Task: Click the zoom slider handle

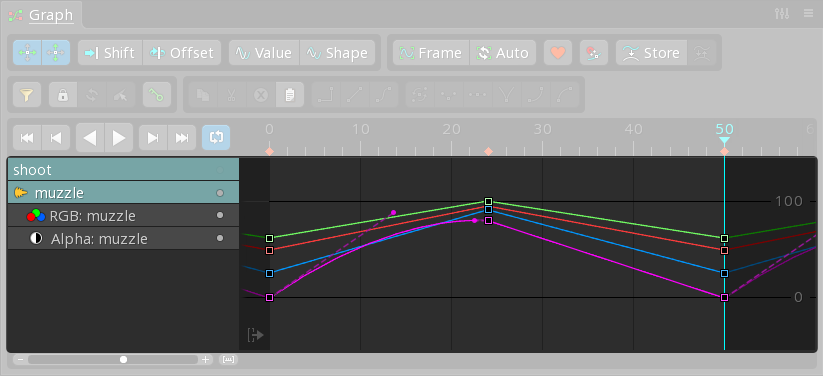Action: point(123,360)
